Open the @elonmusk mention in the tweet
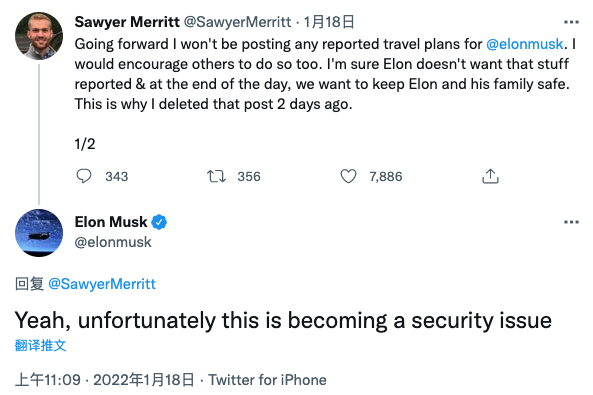Viewport: 593px width, 395px height. (x=525, y=44)
